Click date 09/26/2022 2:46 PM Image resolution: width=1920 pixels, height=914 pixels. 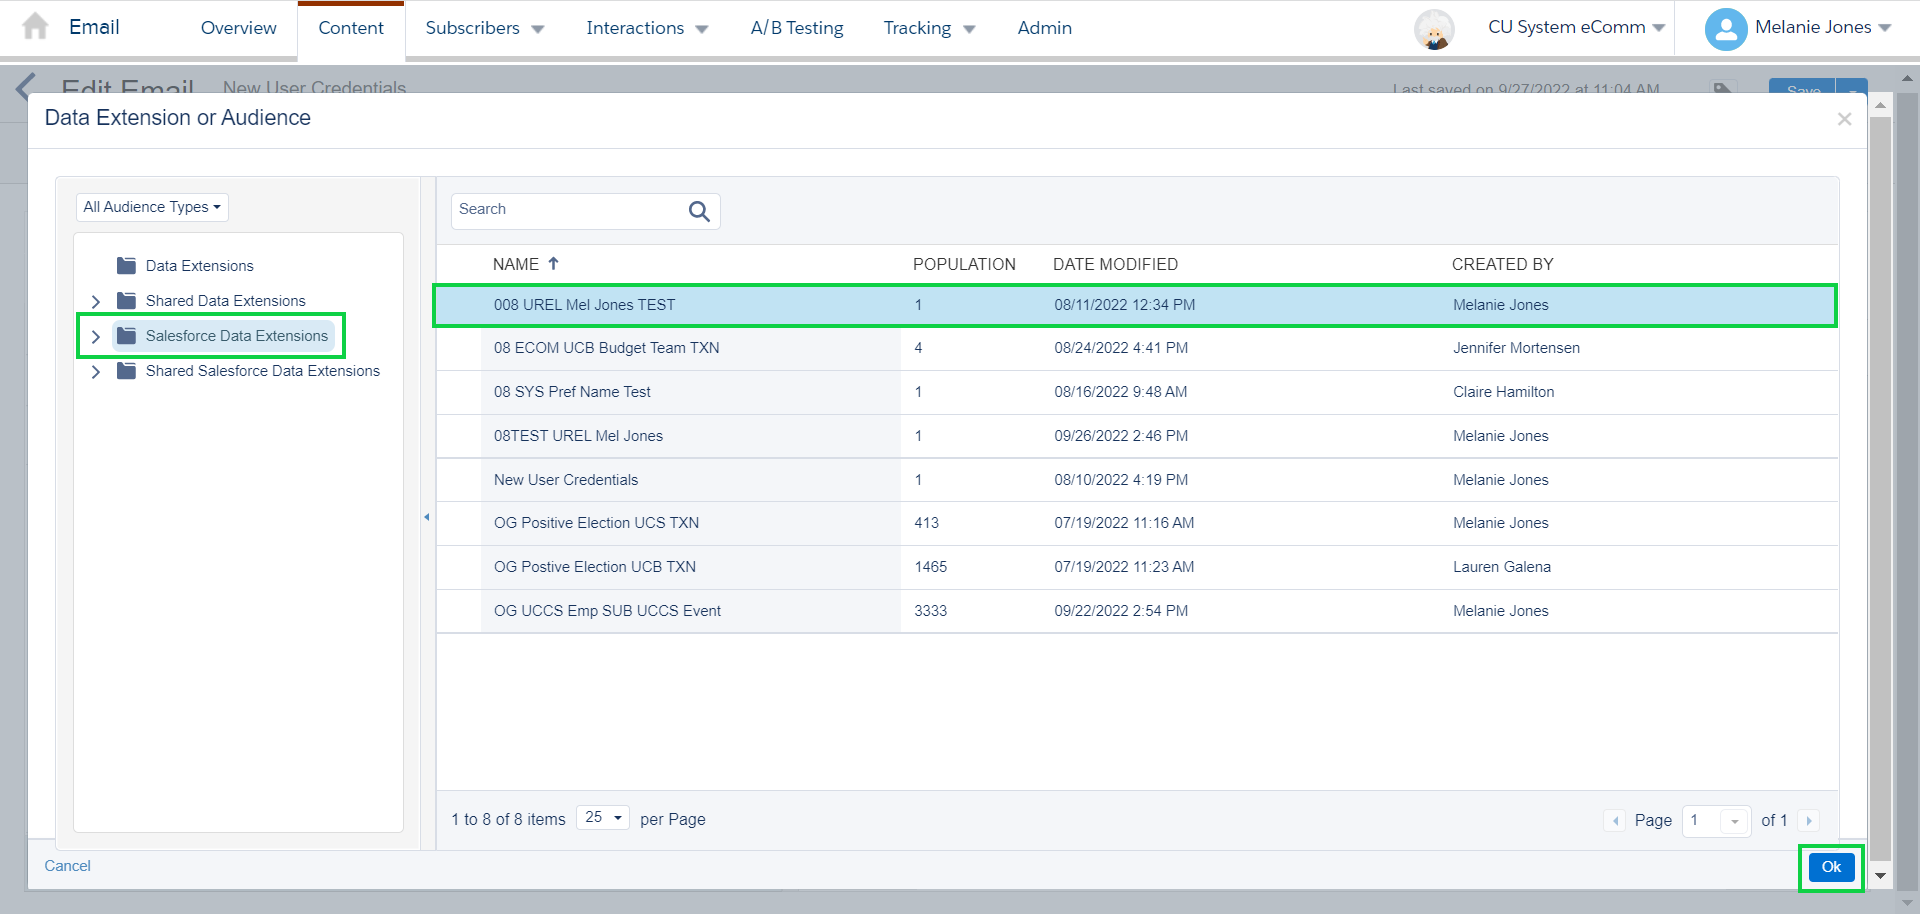coord(1121,436)
